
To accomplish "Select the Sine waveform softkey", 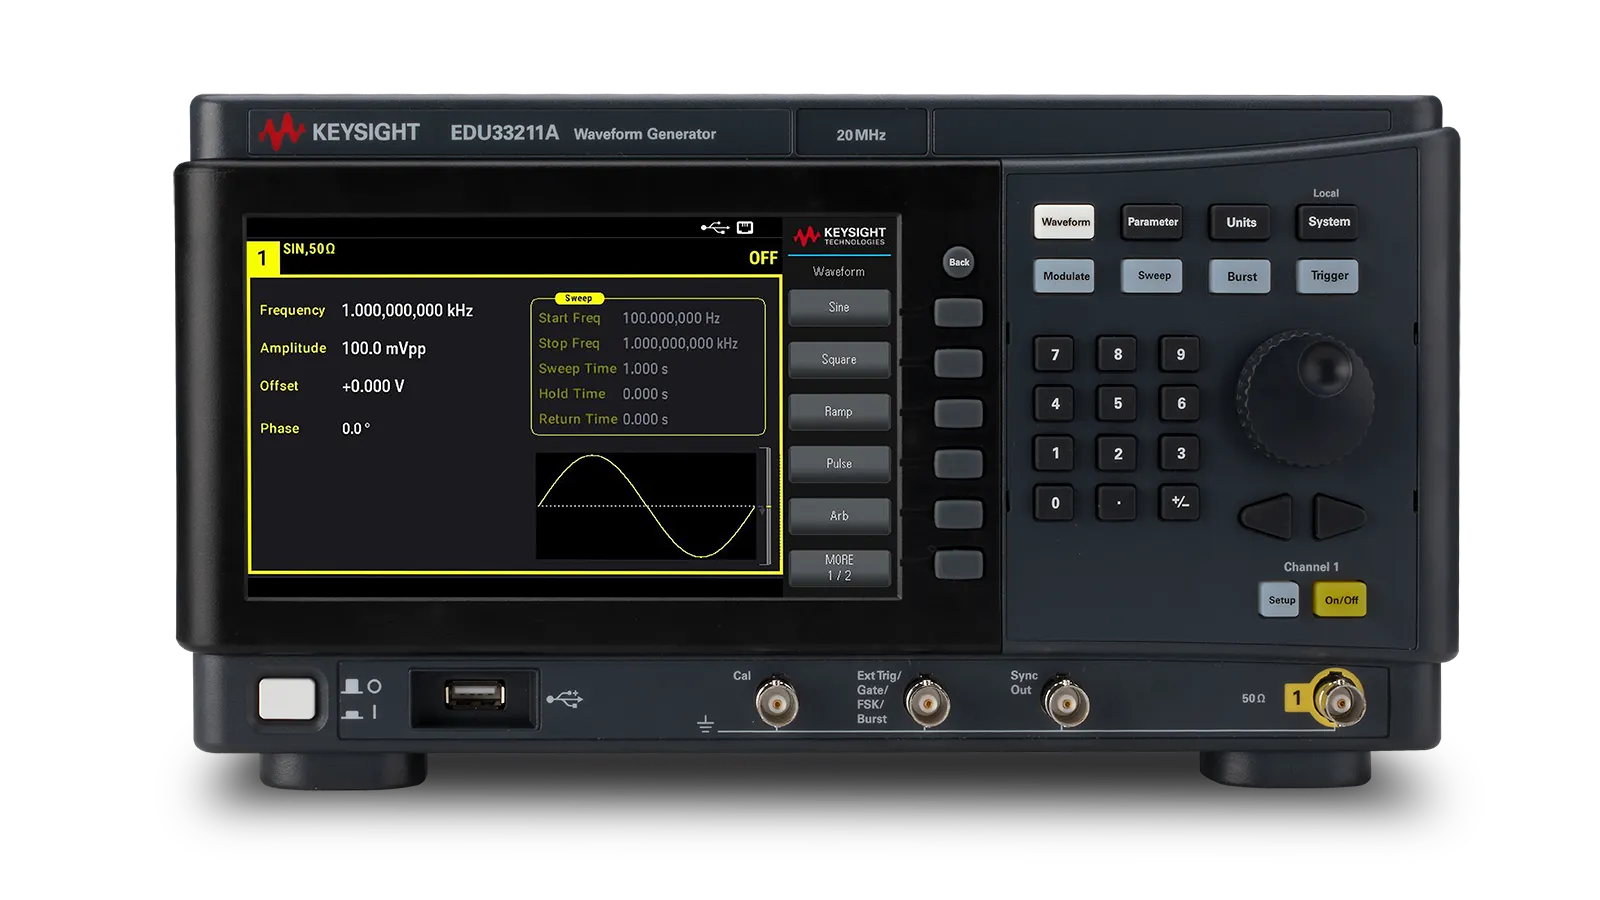I will pyautogui.click(x=838, y=307).
